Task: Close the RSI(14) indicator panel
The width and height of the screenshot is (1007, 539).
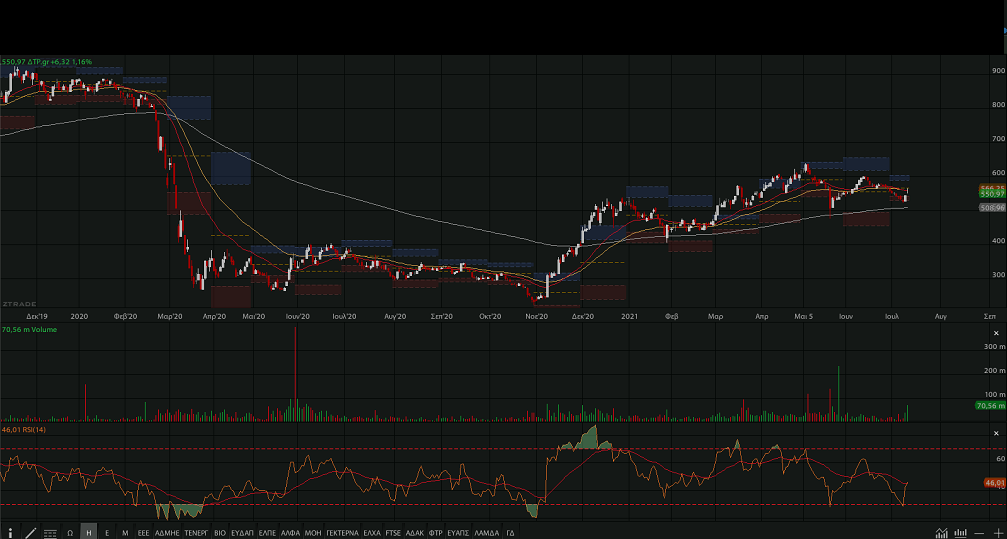Action: (x=996, y=431)
